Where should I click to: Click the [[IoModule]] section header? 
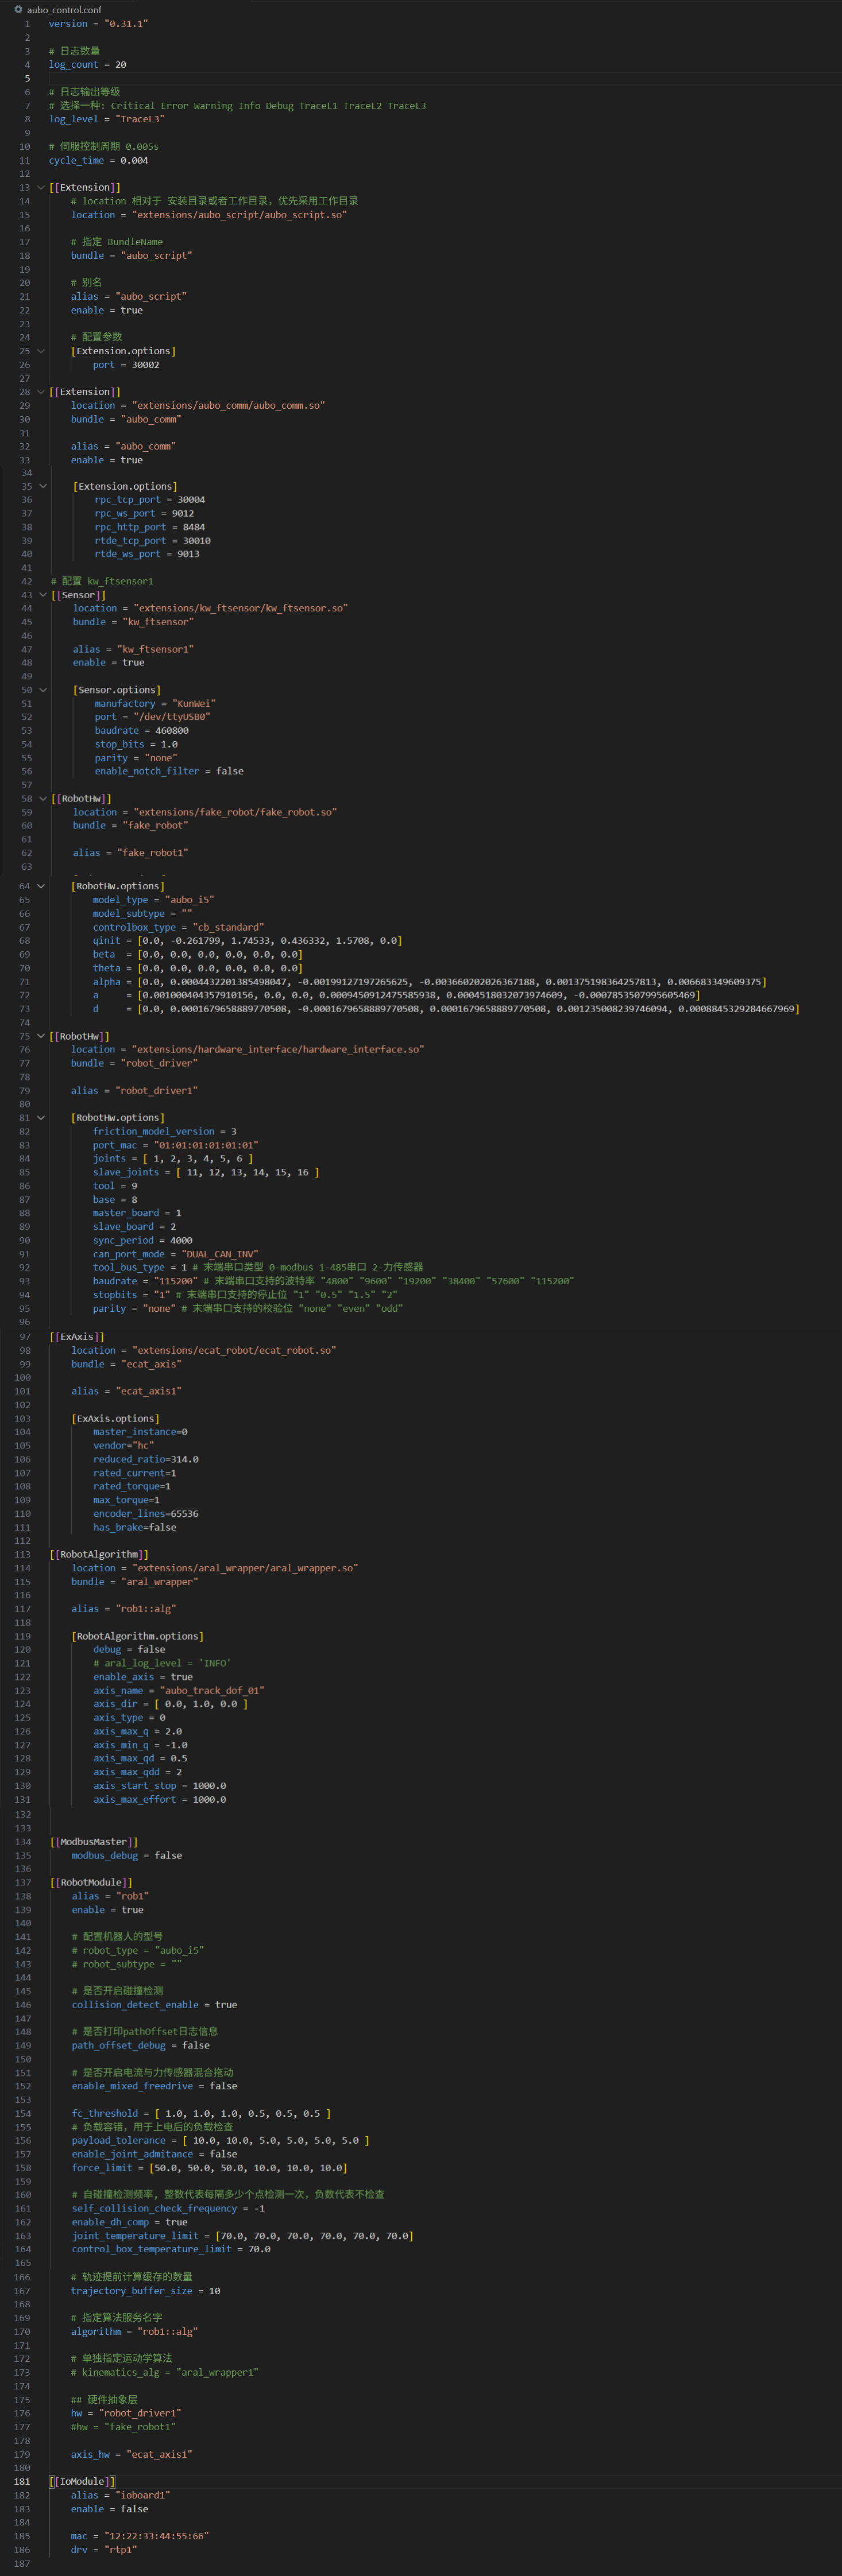click(x=82, y=2482)
